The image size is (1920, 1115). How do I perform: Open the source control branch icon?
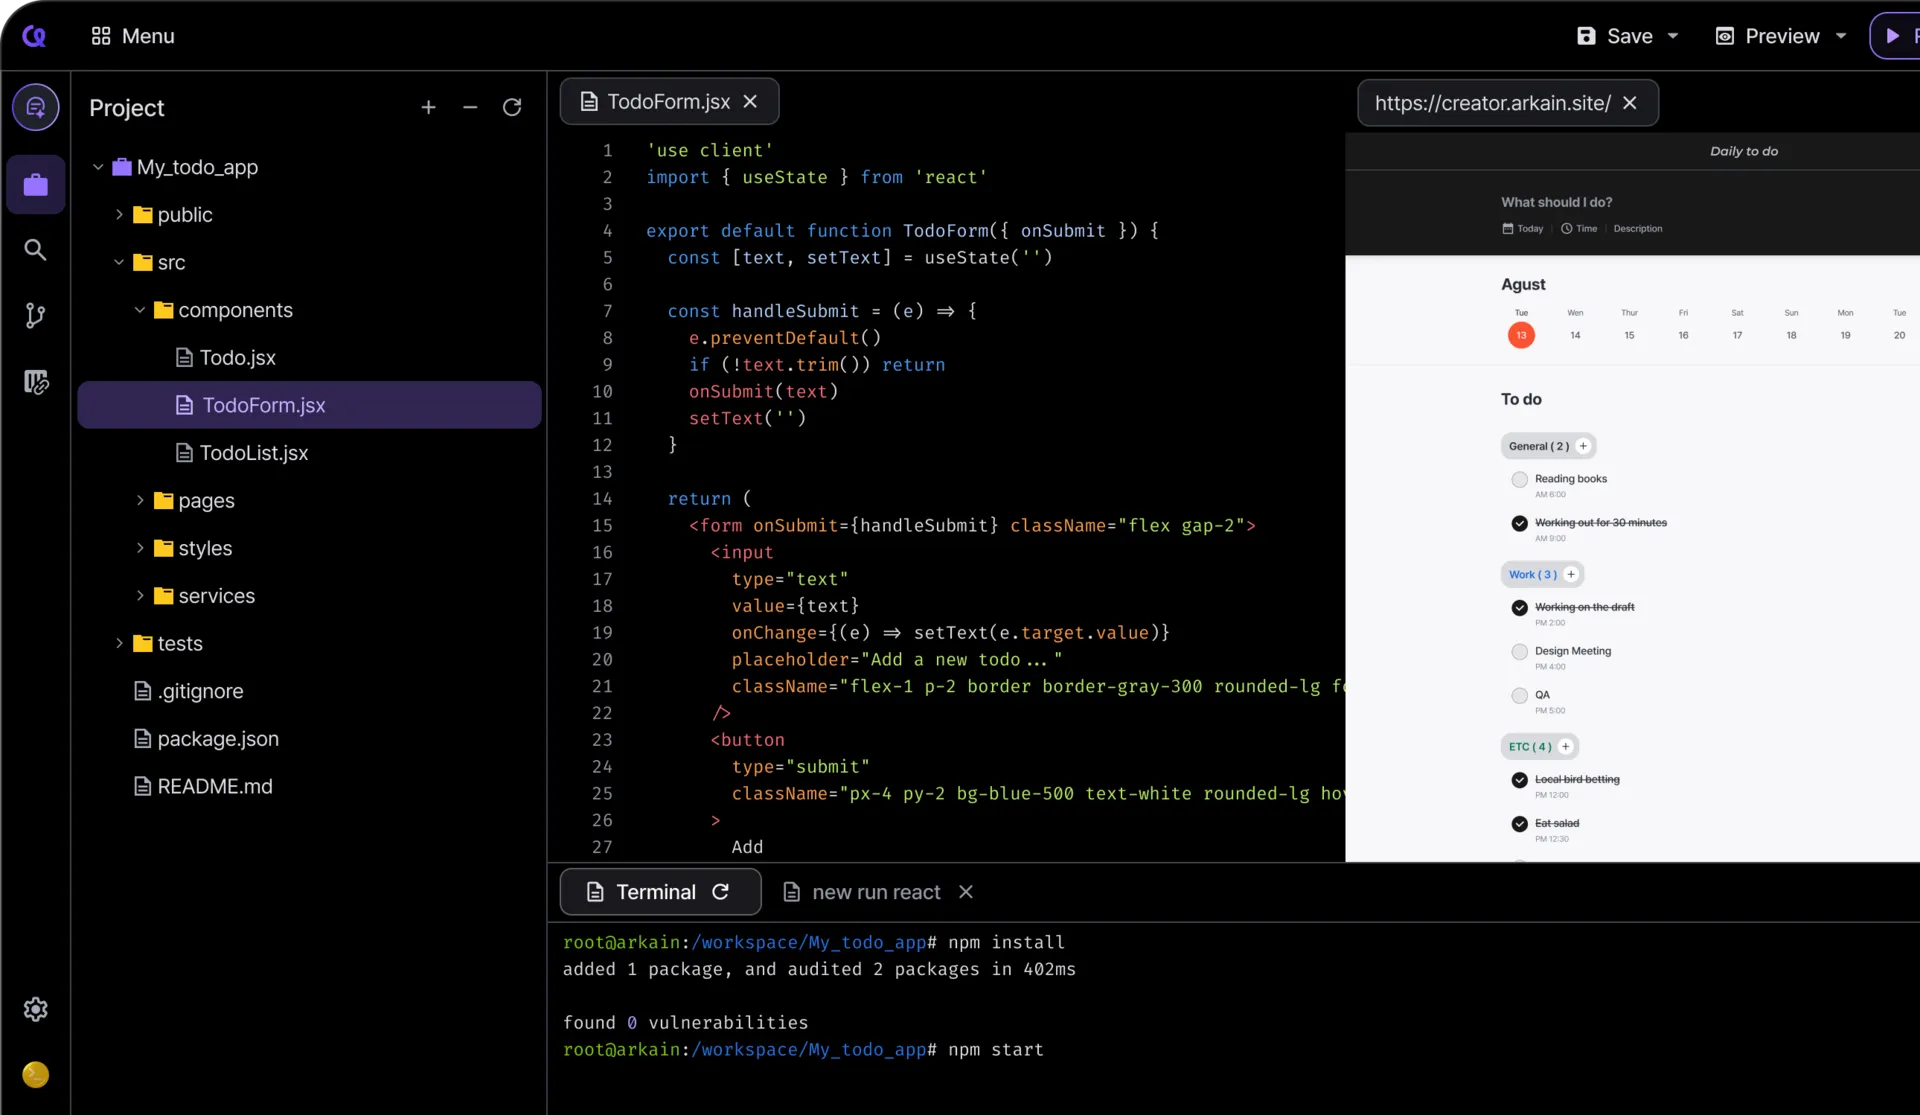[35, 316]
